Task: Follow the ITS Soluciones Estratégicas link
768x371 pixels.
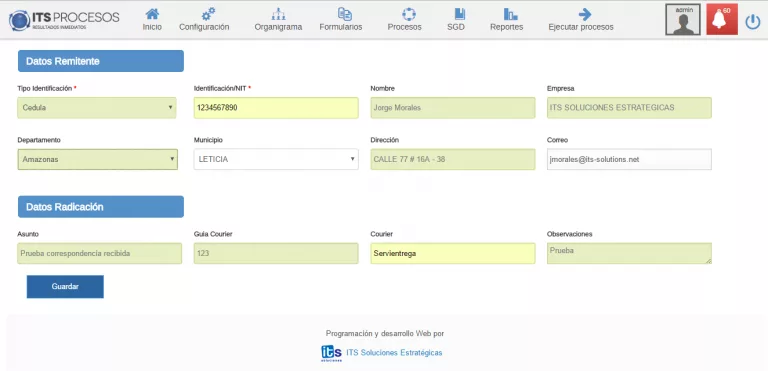Action: point(394,352)
